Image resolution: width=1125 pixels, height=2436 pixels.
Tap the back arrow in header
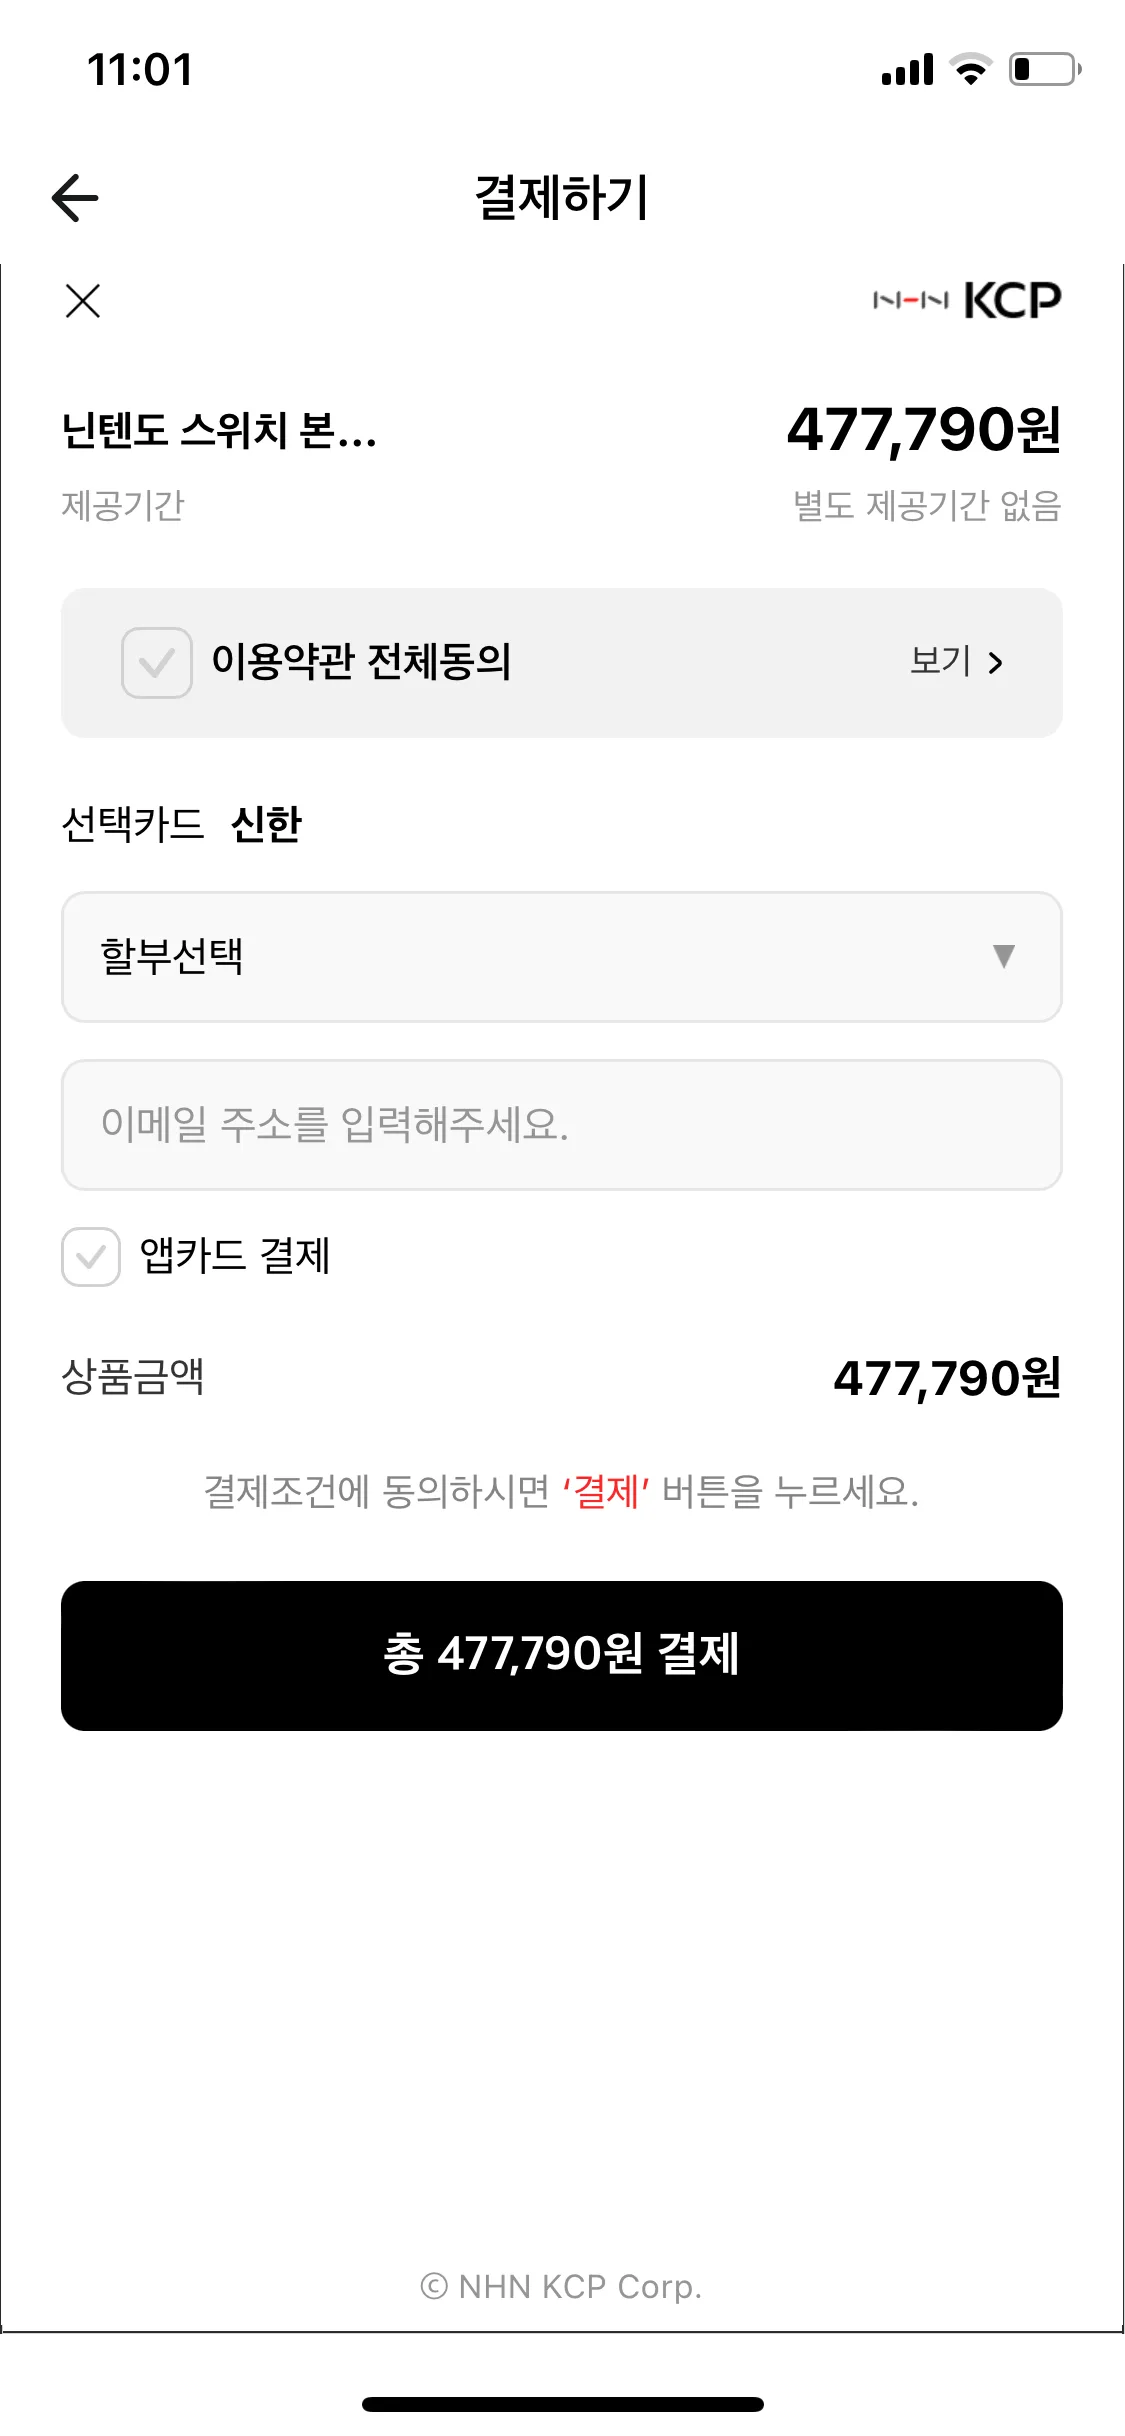[75, 197]
